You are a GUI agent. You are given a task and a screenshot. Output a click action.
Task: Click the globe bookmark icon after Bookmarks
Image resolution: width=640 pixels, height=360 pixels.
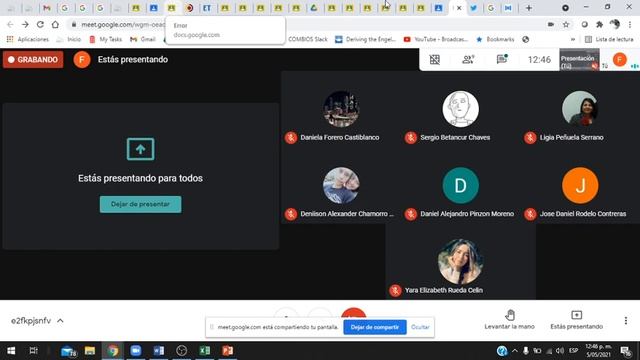pos(526,39)
